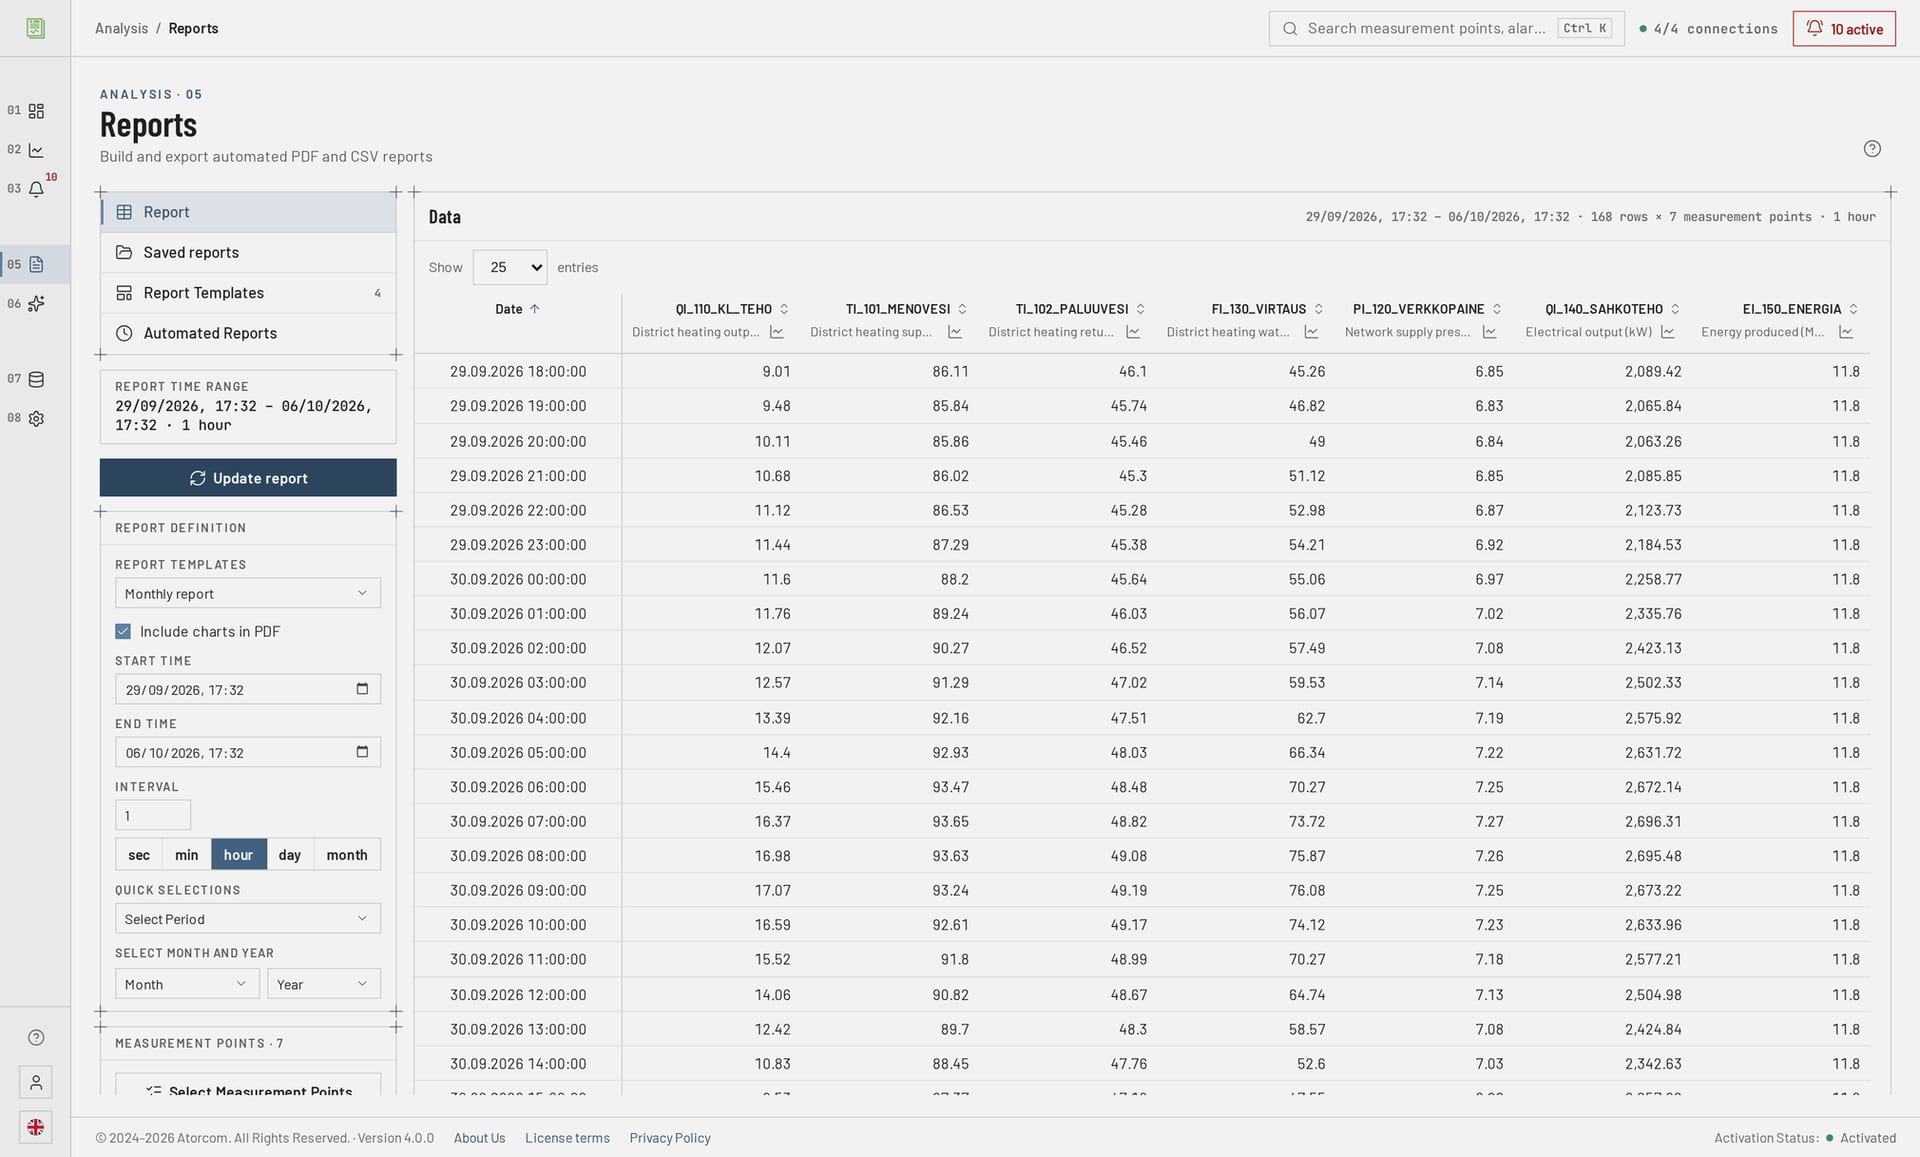Open the trends chart sidebar icon 02
This screenshot has height=1157, width=1920.
[x=36, y=150]
